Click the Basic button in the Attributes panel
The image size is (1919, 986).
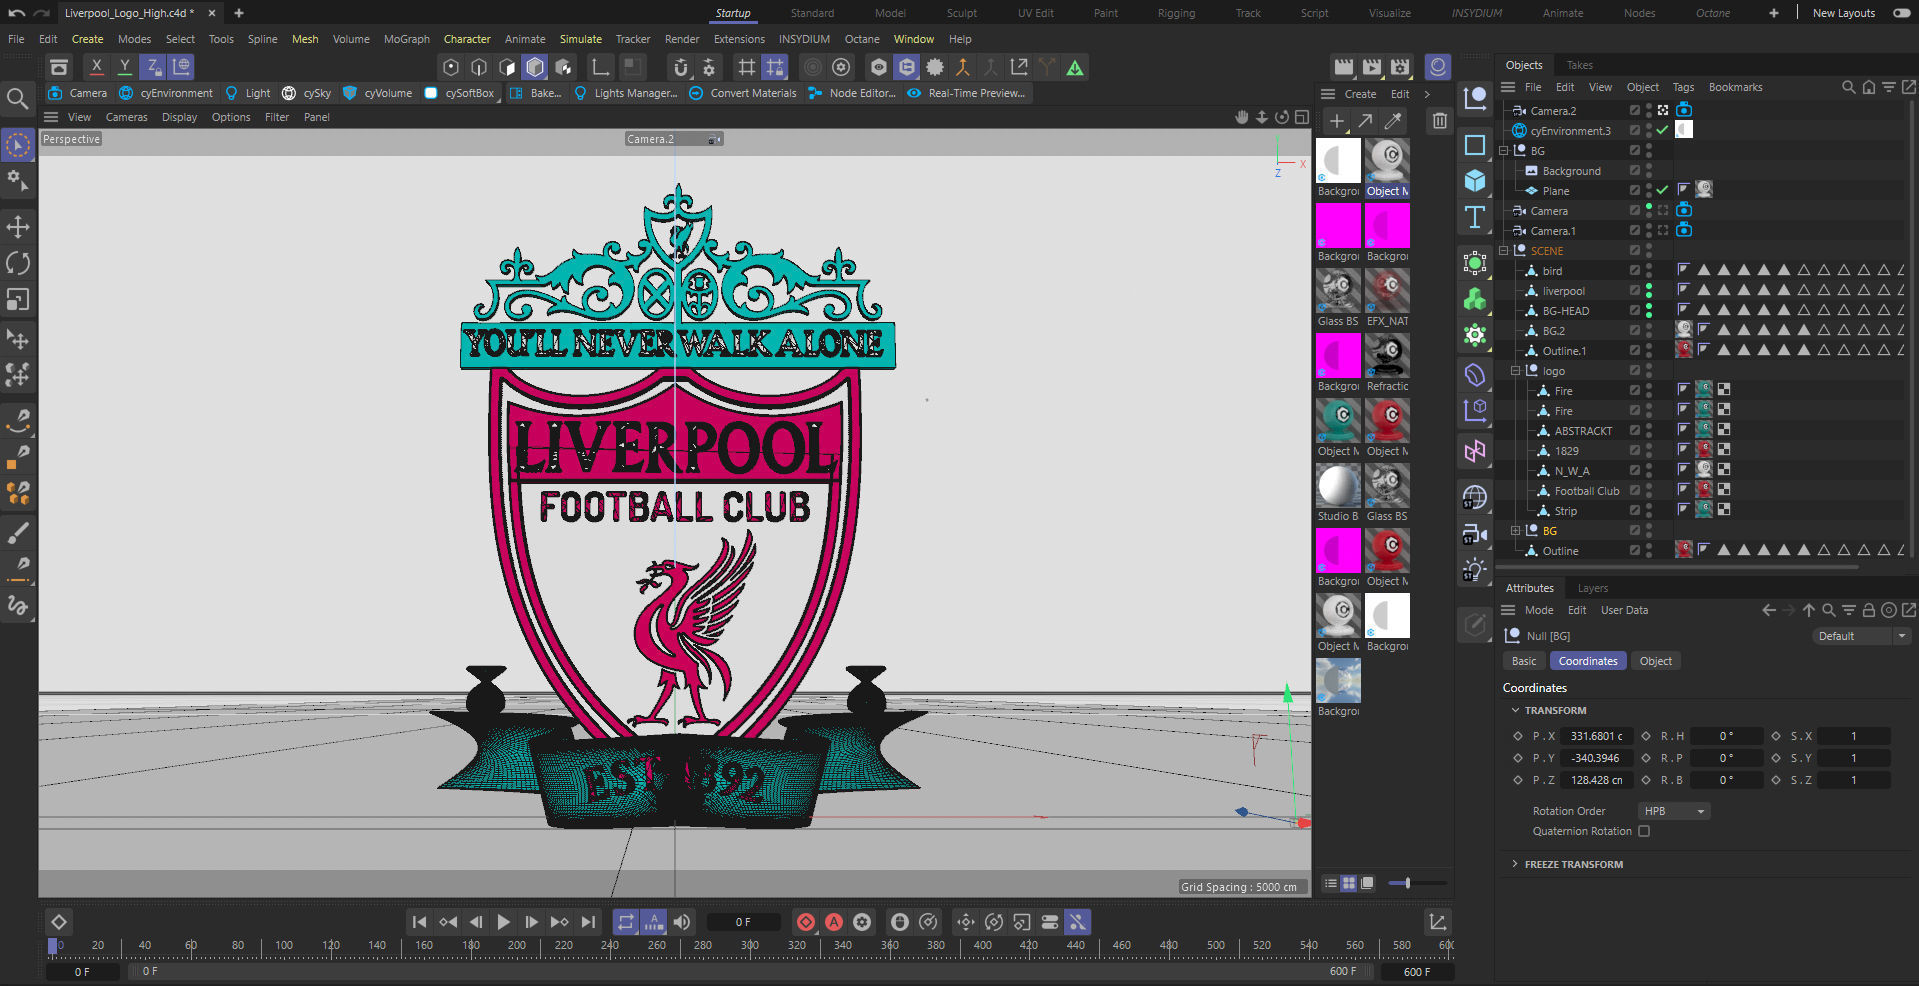click(x=1523, y=660)
